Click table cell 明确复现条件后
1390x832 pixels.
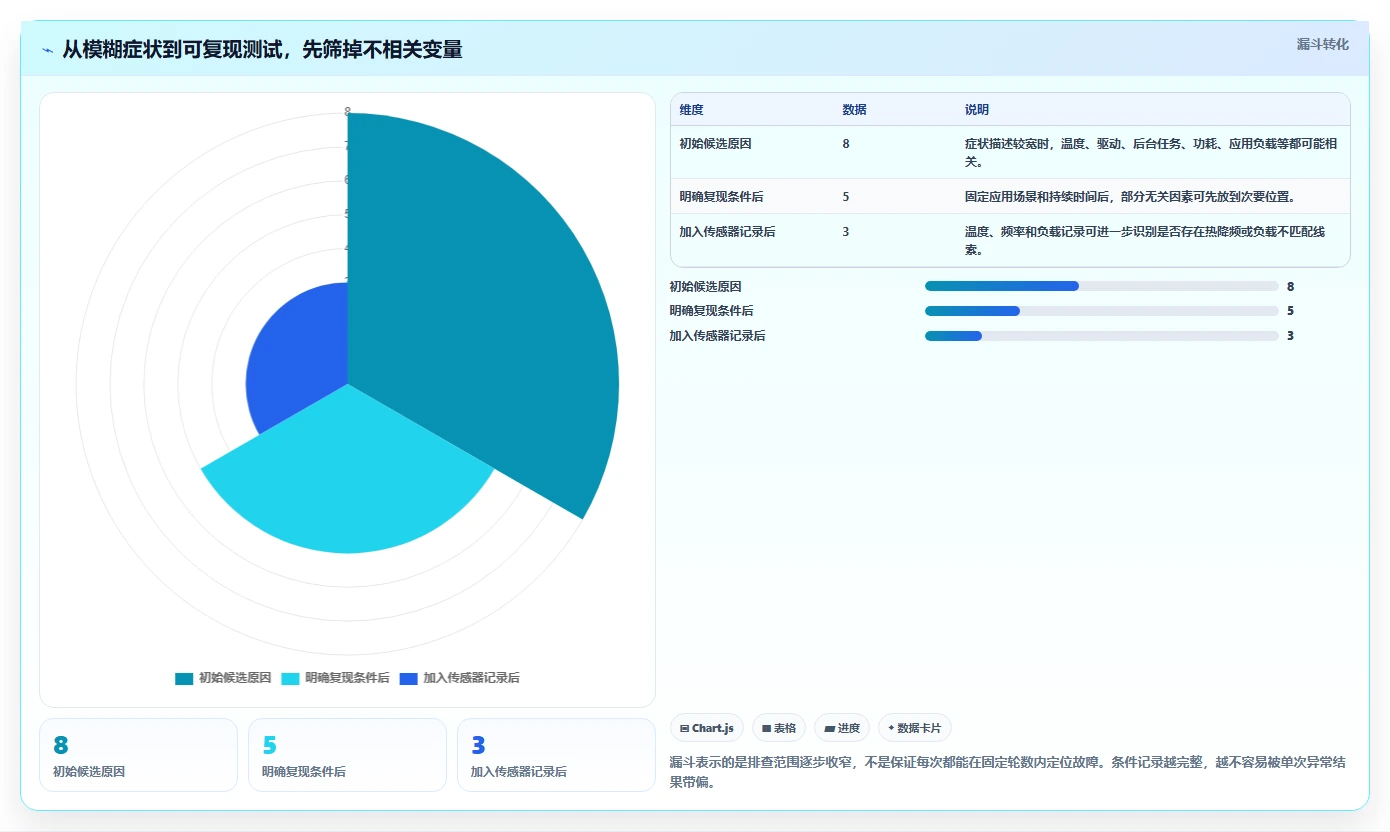[721, 197]
